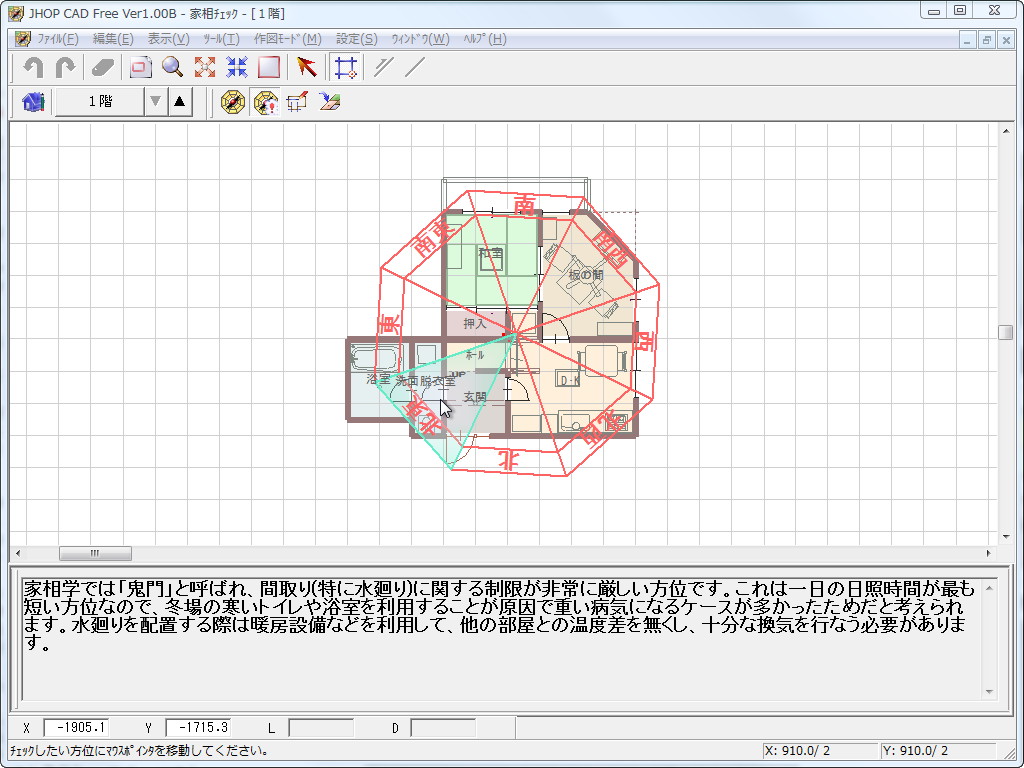Open the 1階 floor selector

100,102
